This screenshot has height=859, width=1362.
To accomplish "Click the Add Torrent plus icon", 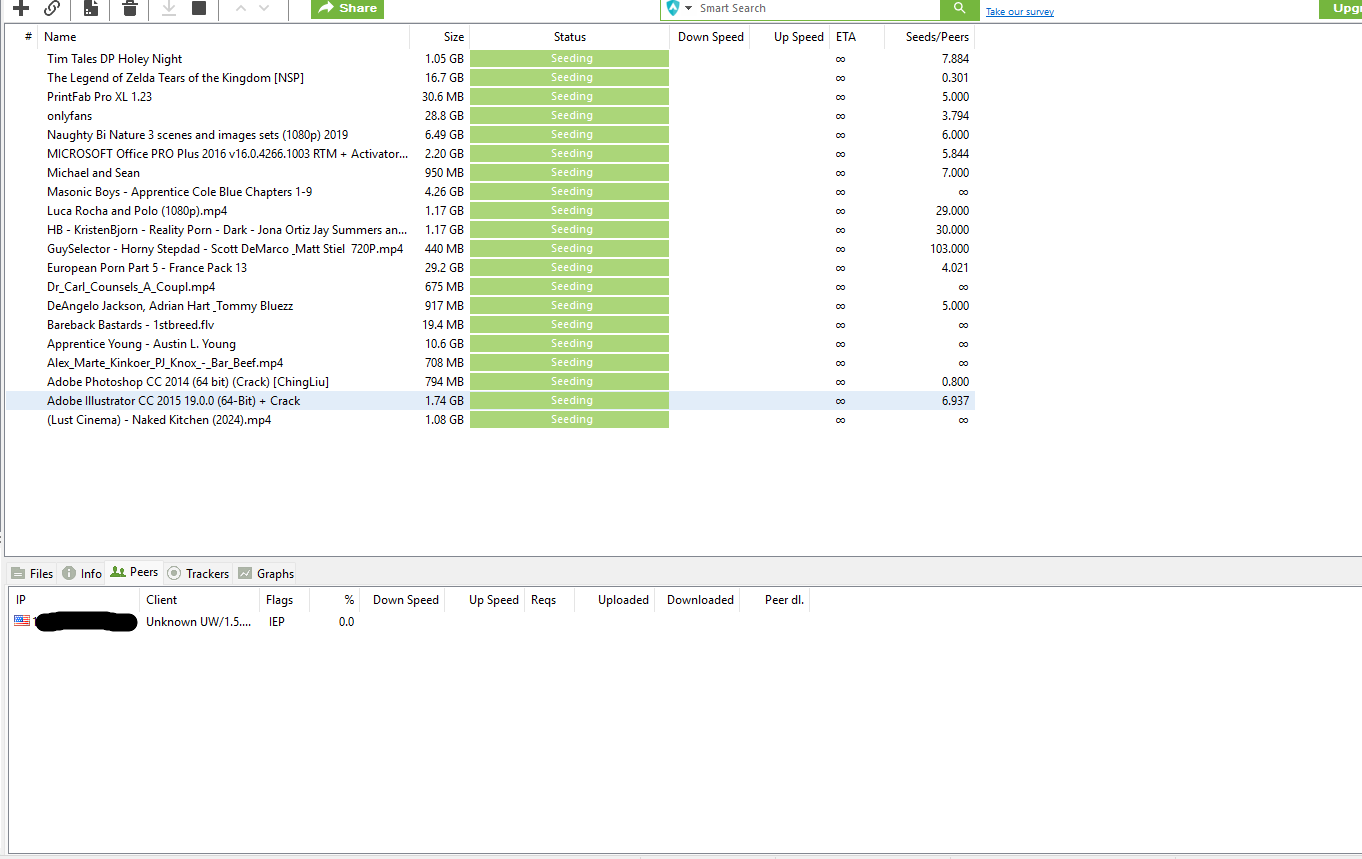I will coord(20,8).
